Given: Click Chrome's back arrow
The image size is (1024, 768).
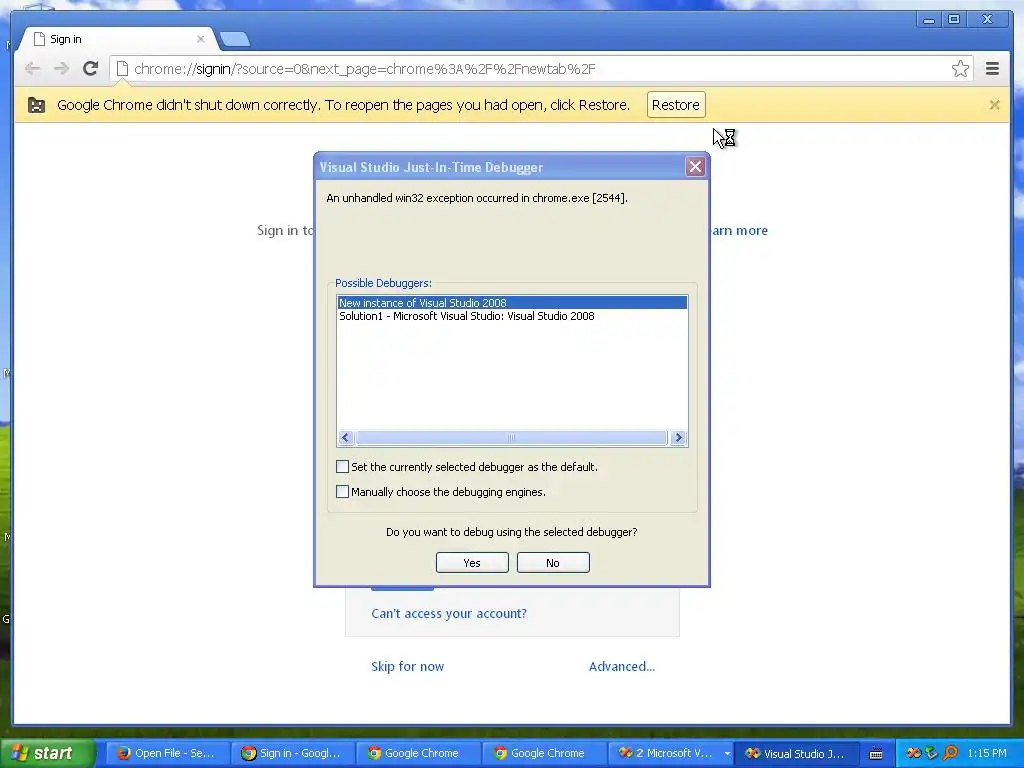Looking at the screenshot, I should click(x=33, y=69).
